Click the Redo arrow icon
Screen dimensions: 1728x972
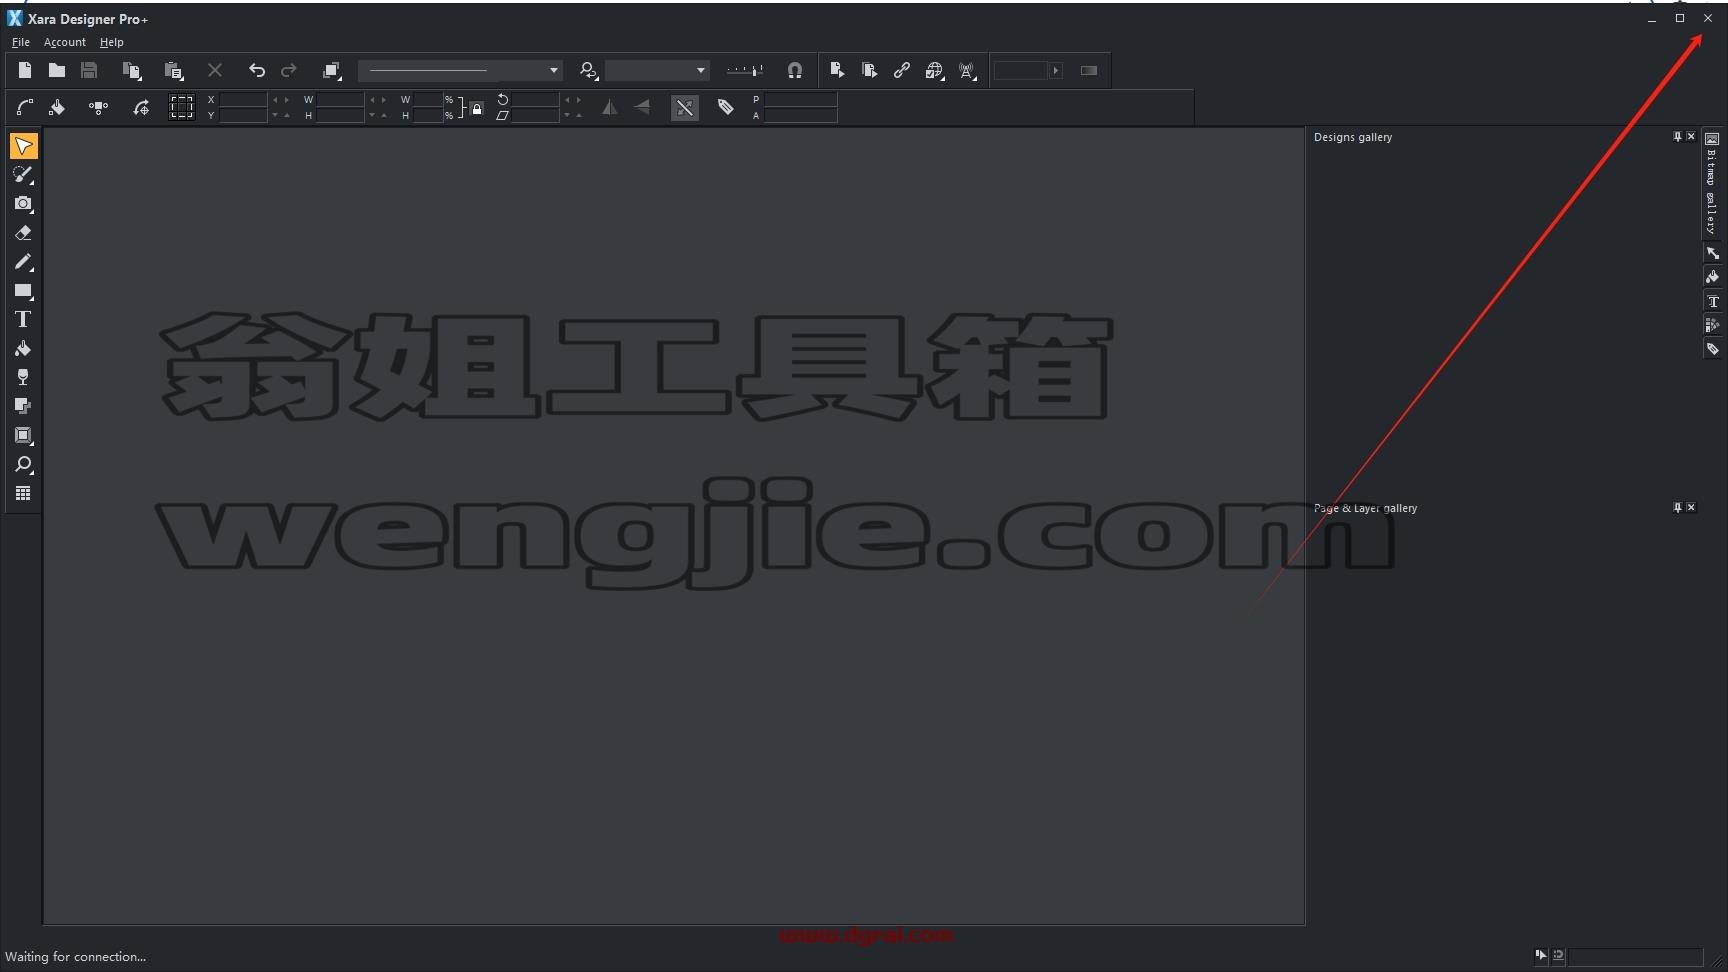[x=289, y=70]
